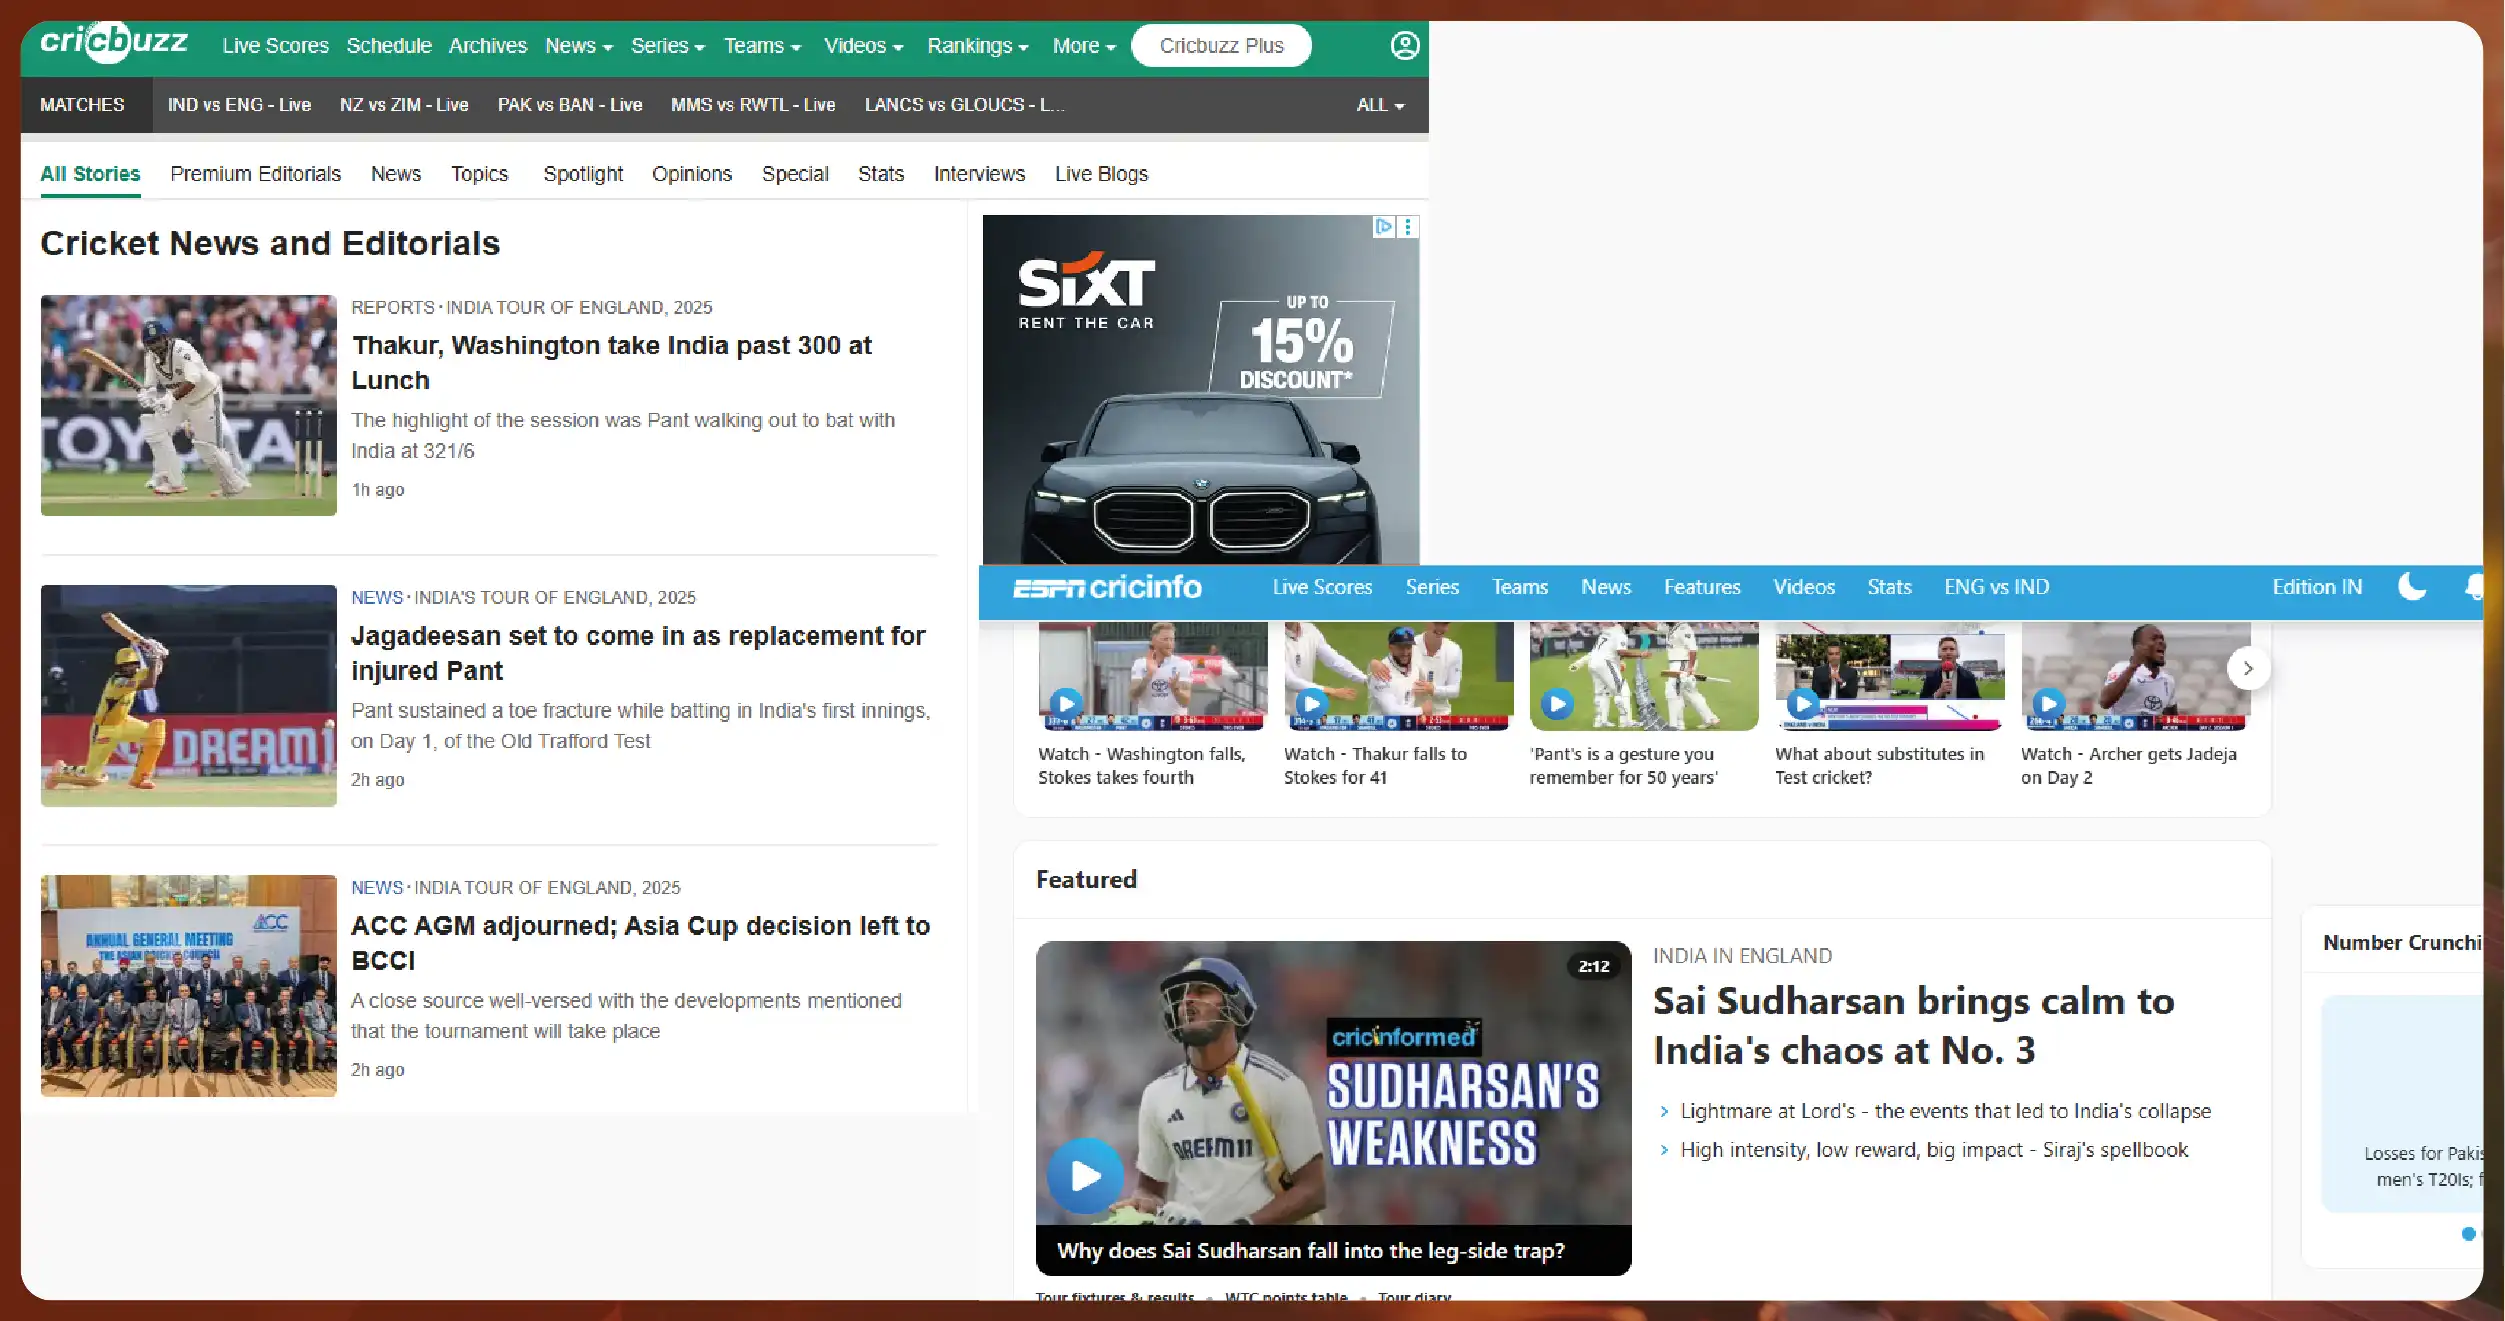Select the Live Blogs tab
The image size is (2505, 1321).
pyautogui.click(x=1100, y=174)
